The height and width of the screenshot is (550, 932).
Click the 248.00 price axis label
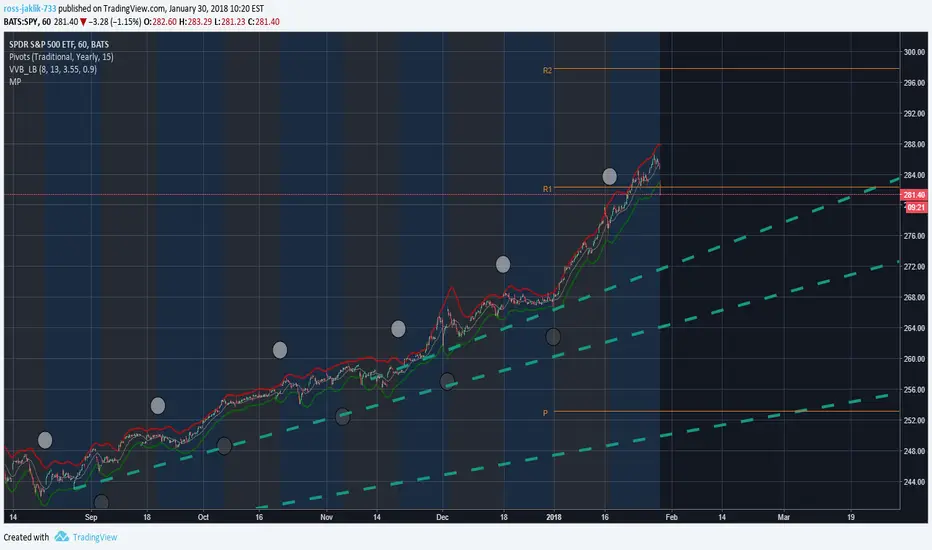[x=914, y=451]
